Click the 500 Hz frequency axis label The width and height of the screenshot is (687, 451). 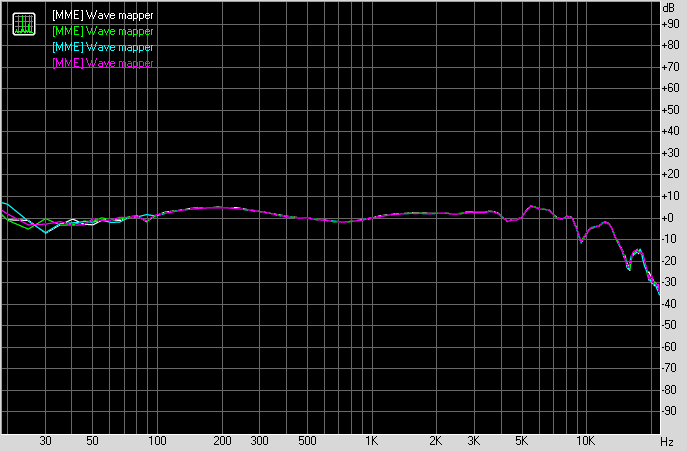(x=307, y=441)
